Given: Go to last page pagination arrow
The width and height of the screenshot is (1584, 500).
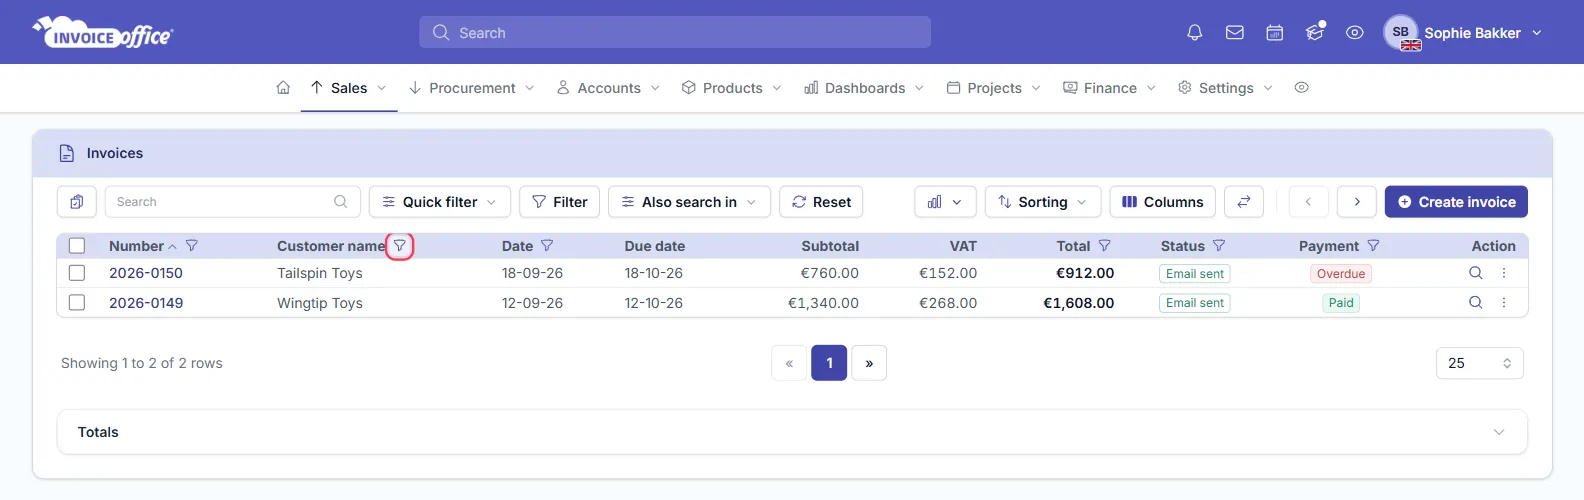Looking at the screenshot, I should click(x=869, y=363).
